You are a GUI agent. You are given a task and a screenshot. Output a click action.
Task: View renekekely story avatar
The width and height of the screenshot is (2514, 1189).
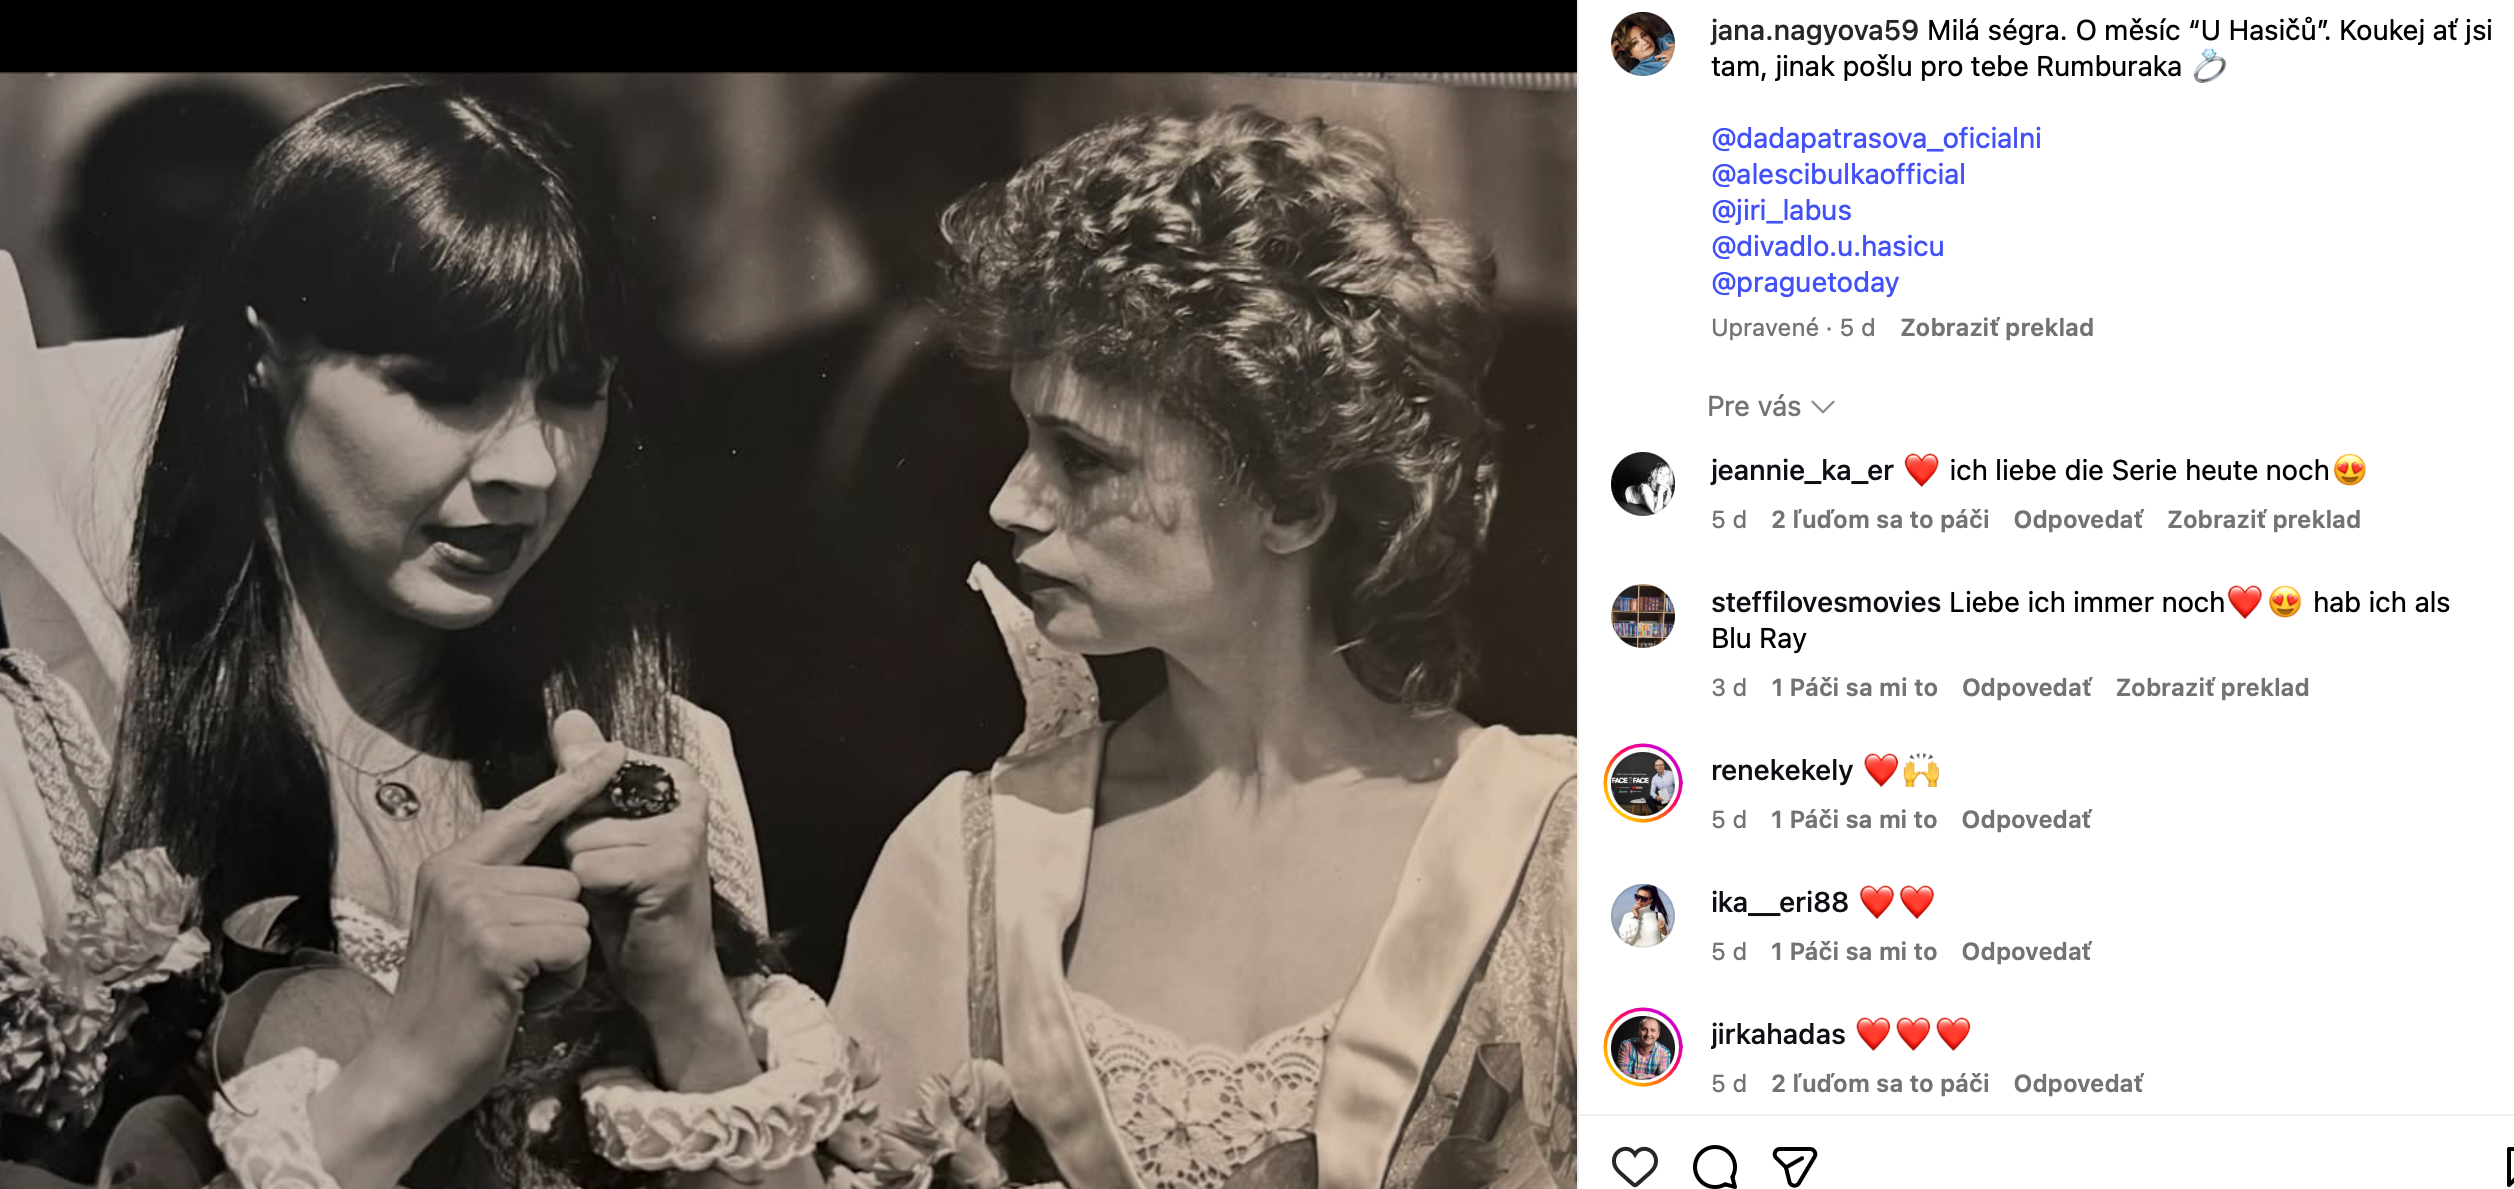tap(1642, 783)
